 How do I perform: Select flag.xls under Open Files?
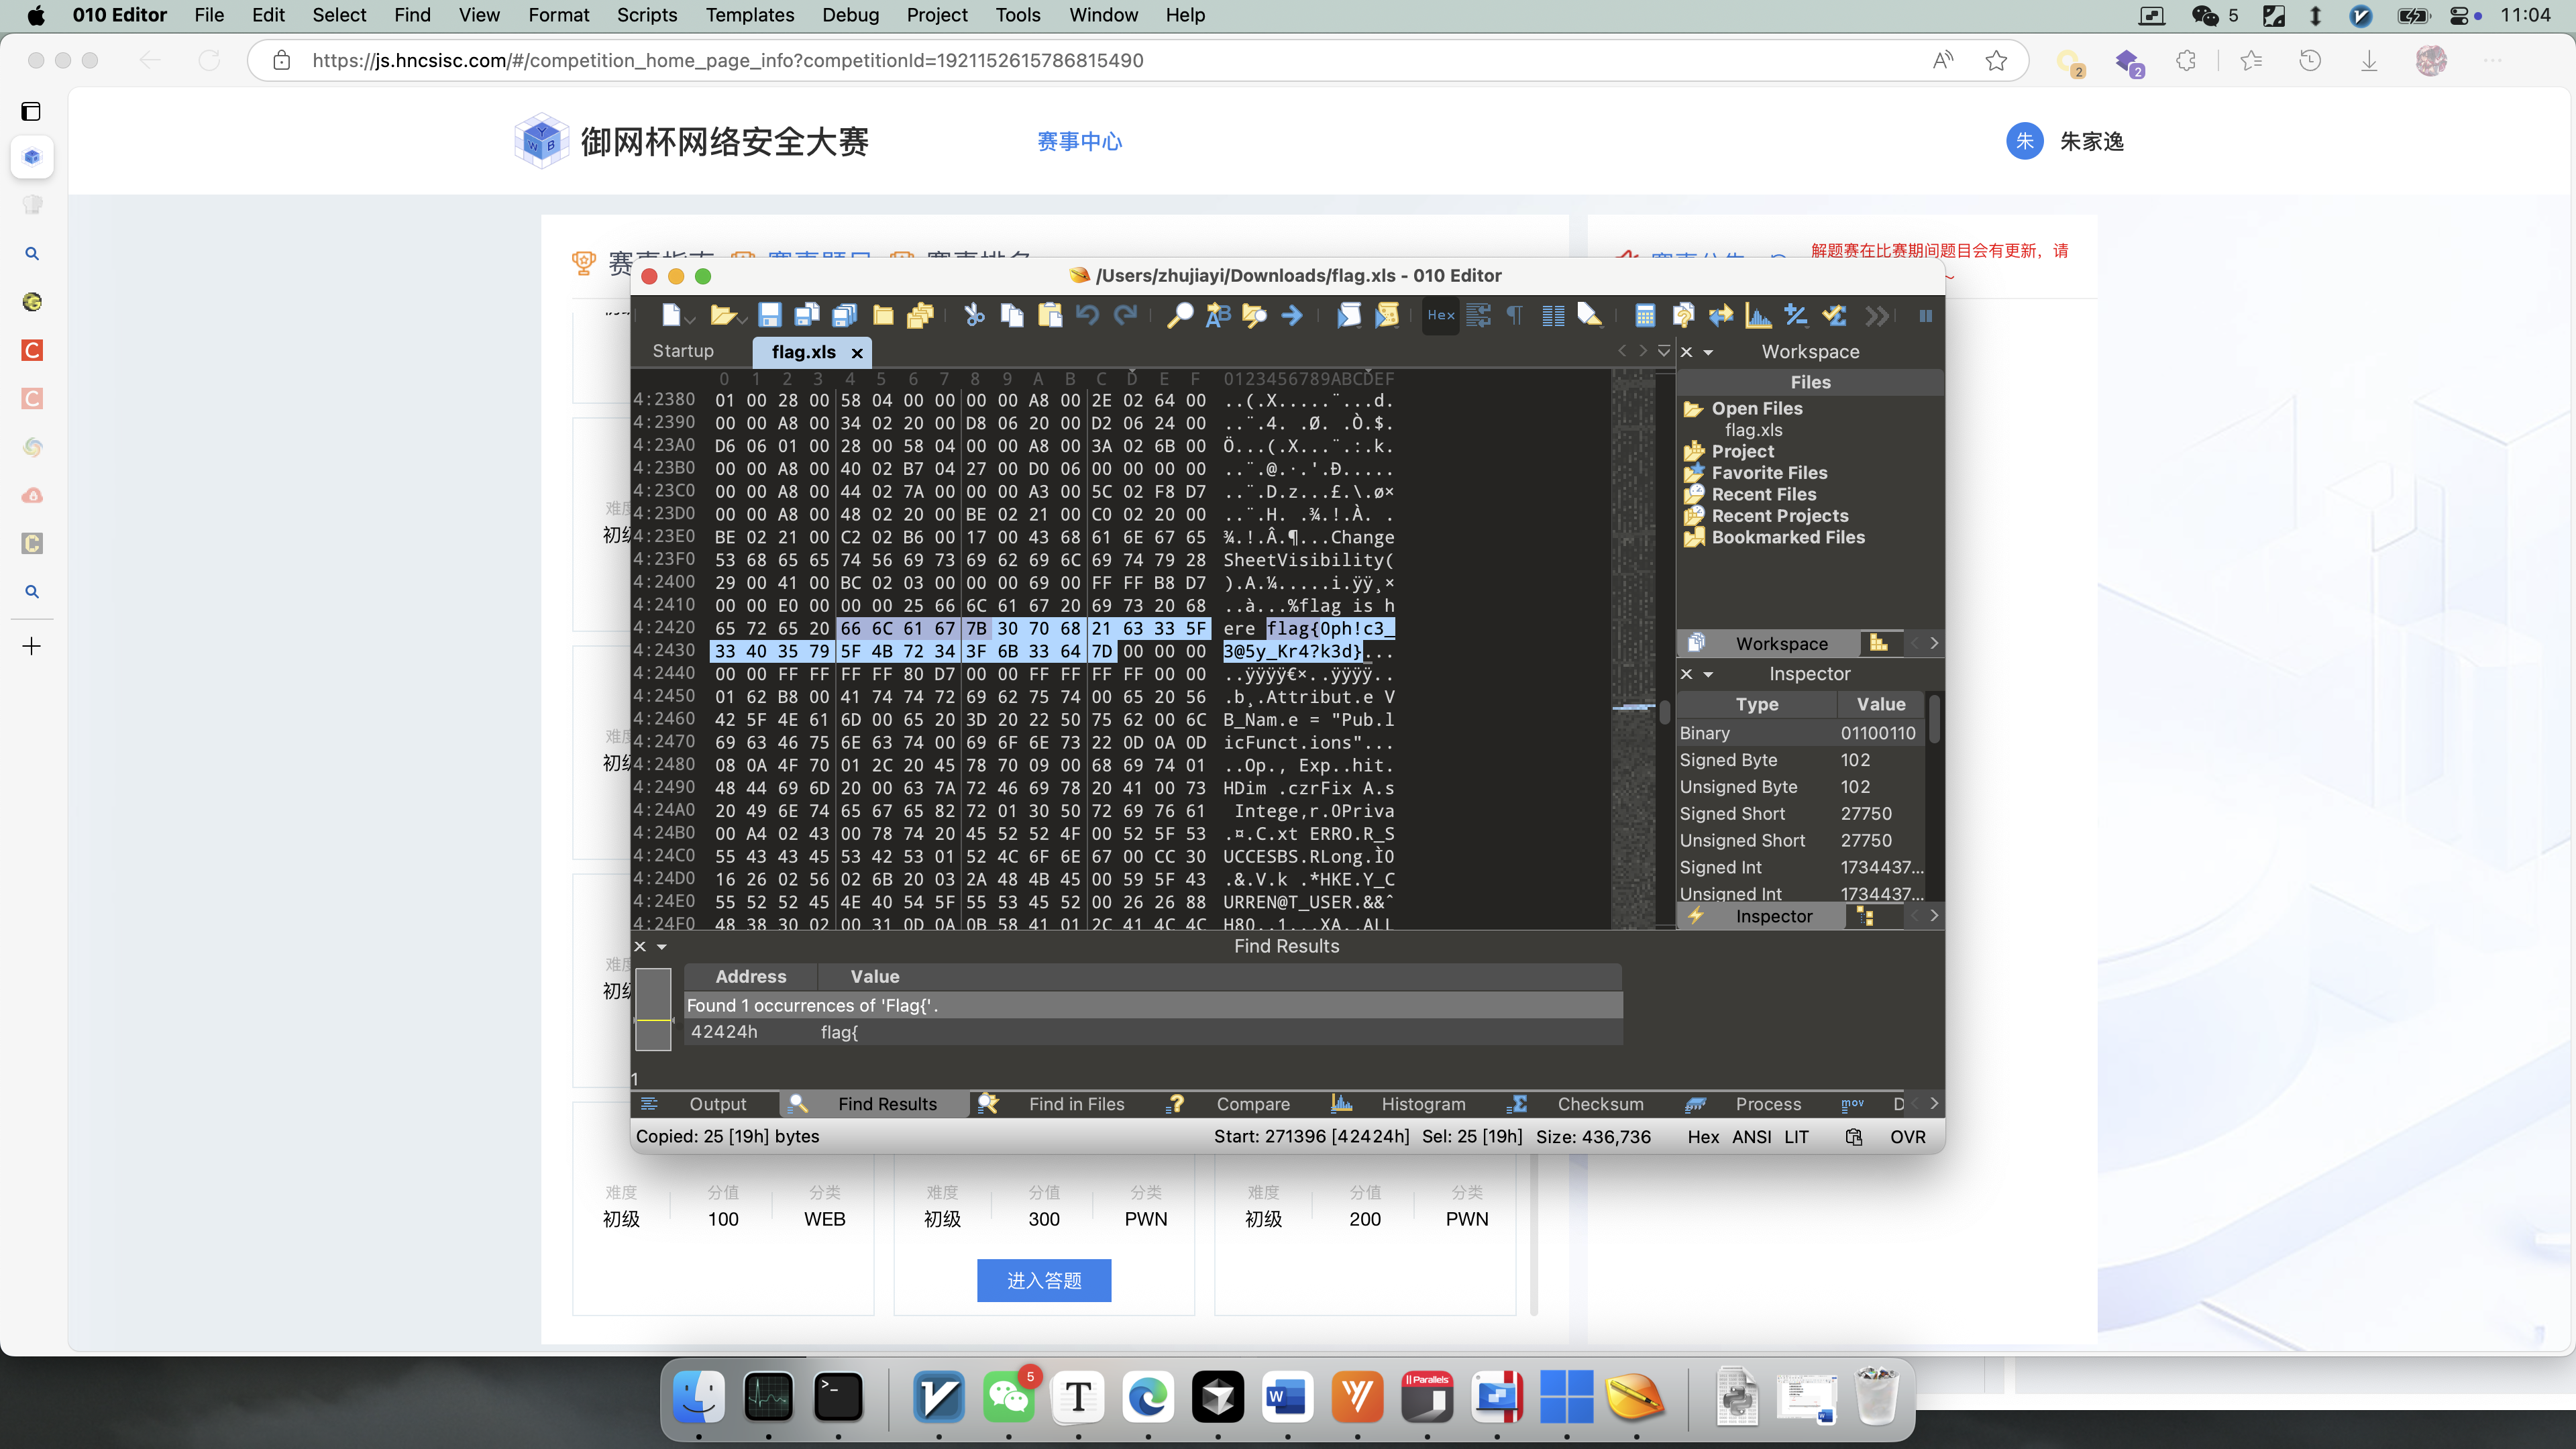click(1753, 430)
